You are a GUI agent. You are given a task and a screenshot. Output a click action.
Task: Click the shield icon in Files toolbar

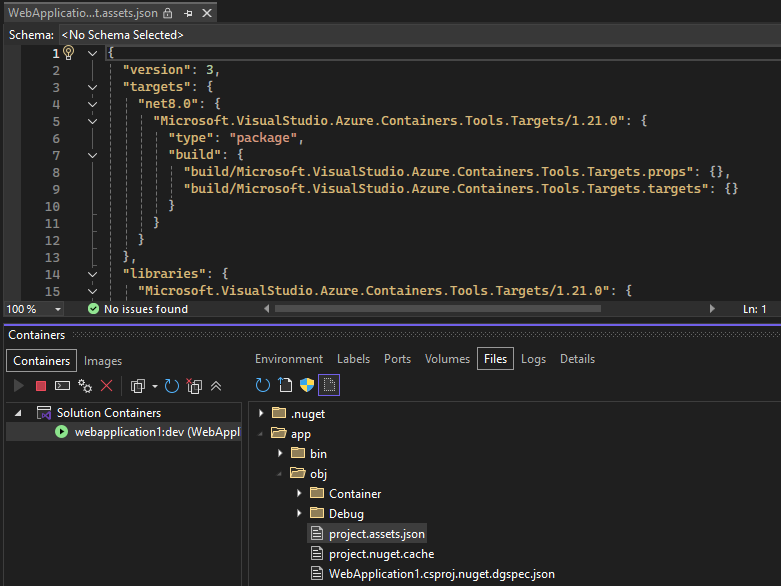(x=307, y=385)
